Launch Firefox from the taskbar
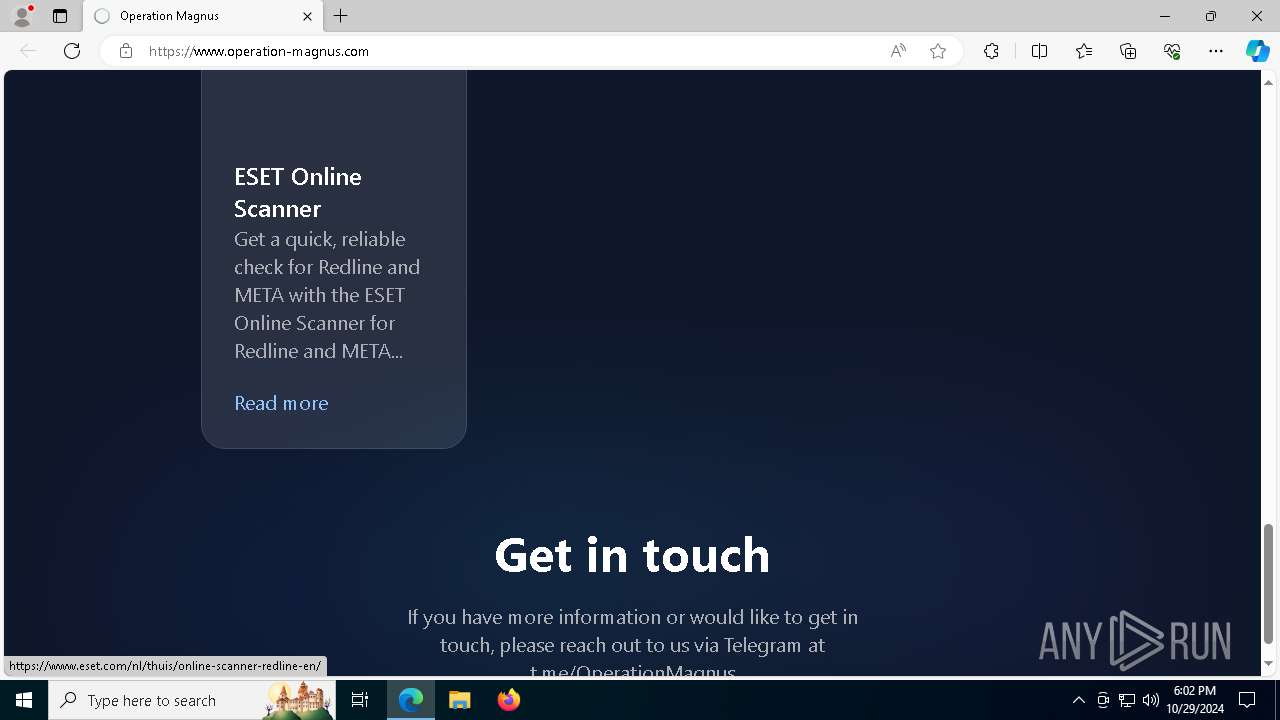1280x720 pixels. [x=508, y=700]
